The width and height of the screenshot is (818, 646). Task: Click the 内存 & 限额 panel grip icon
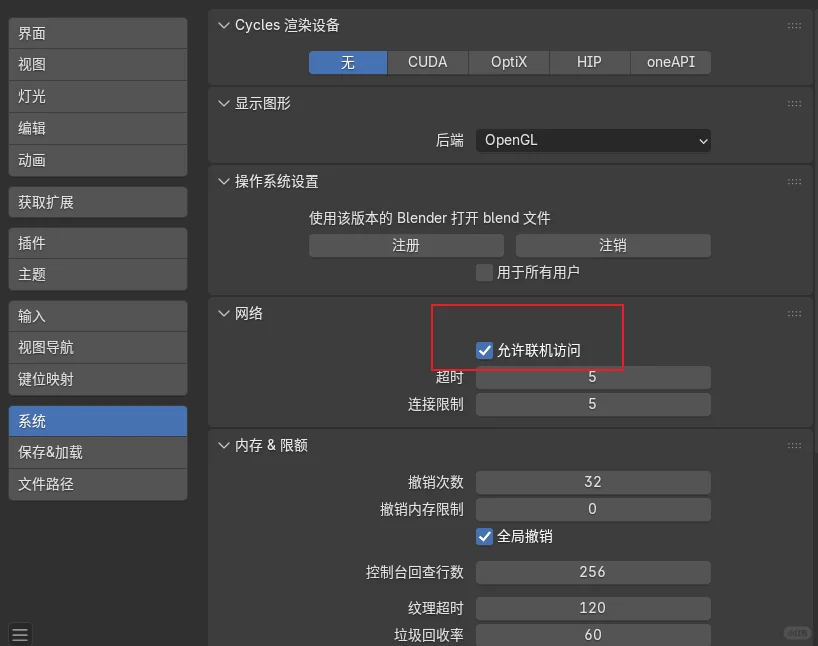pos(794,445)
